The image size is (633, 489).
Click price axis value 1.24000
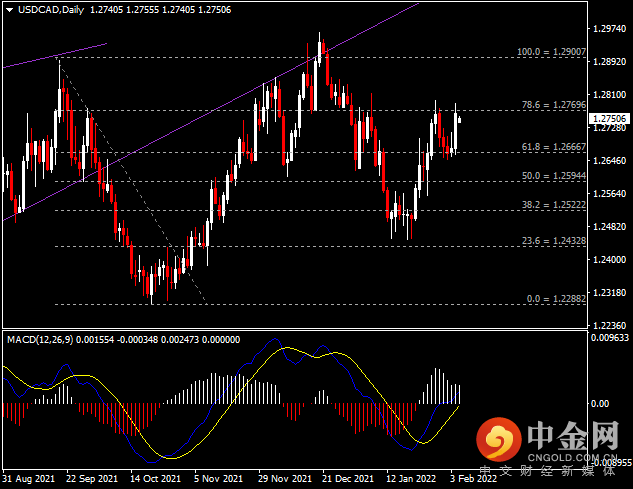click(609, 260)
